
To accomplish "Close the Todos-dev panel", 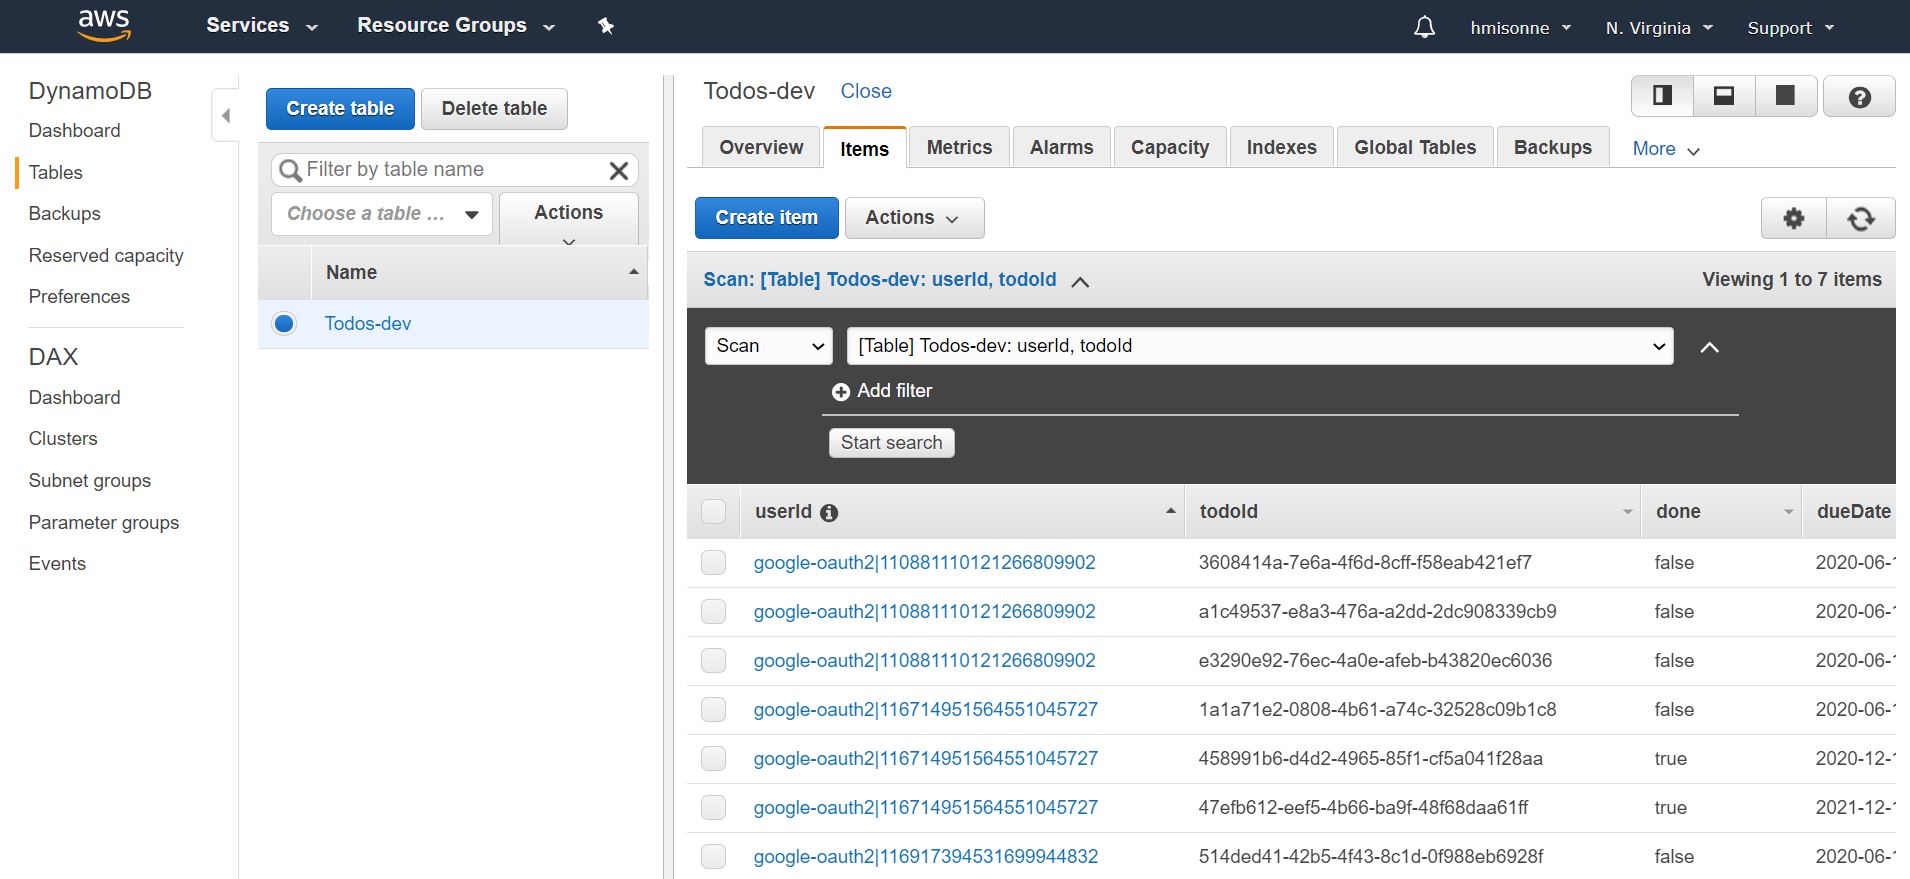I will (865, 91).
